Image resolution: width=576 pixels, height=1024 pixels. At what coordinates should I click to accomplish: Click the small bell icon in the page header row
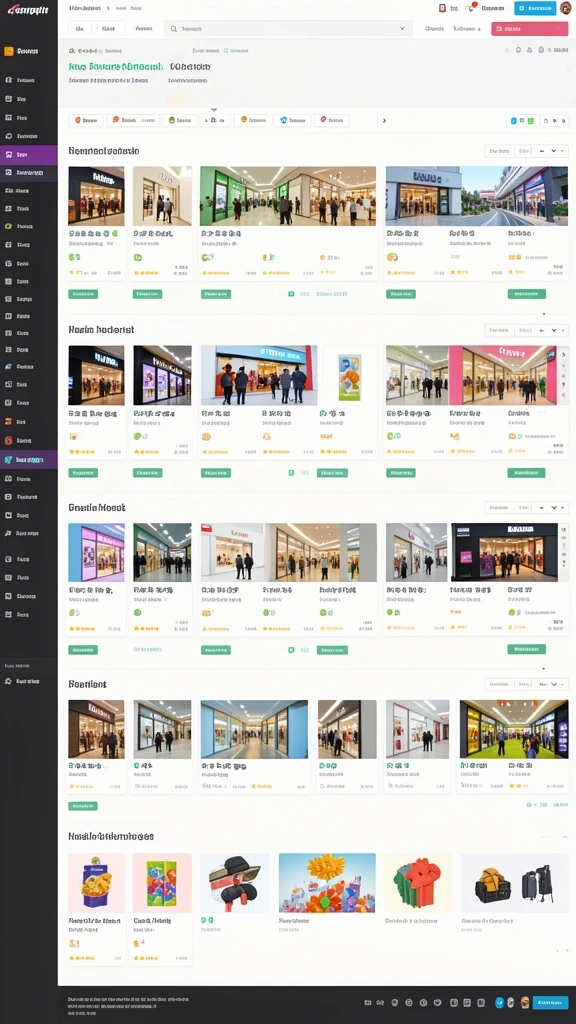530,50
